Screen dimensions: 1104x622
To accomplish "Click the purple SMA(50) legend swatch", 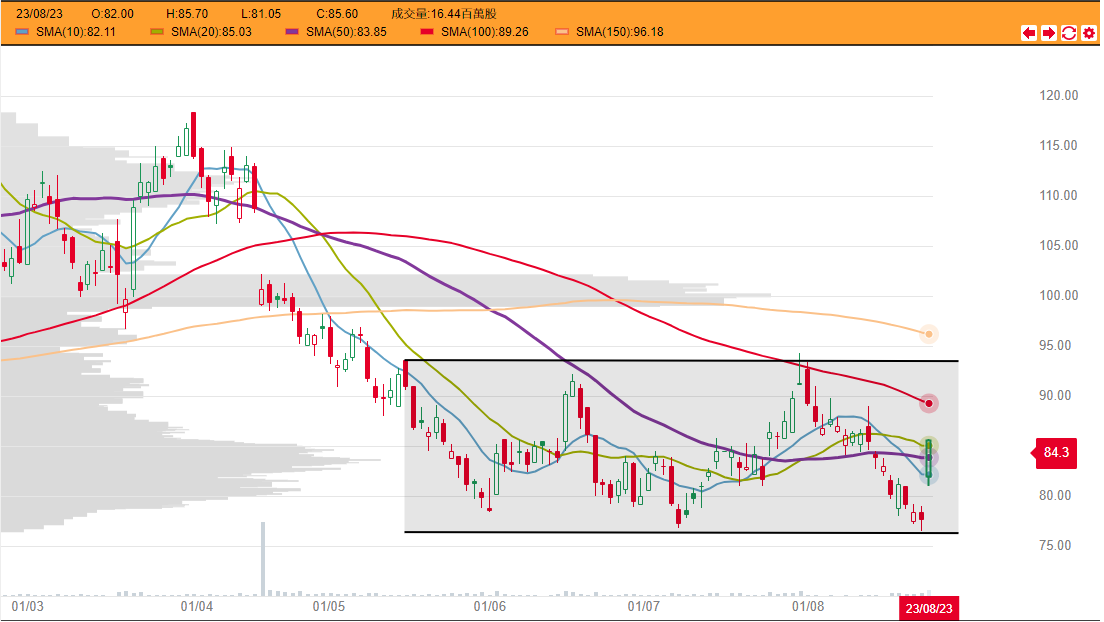I will point(292,32).
